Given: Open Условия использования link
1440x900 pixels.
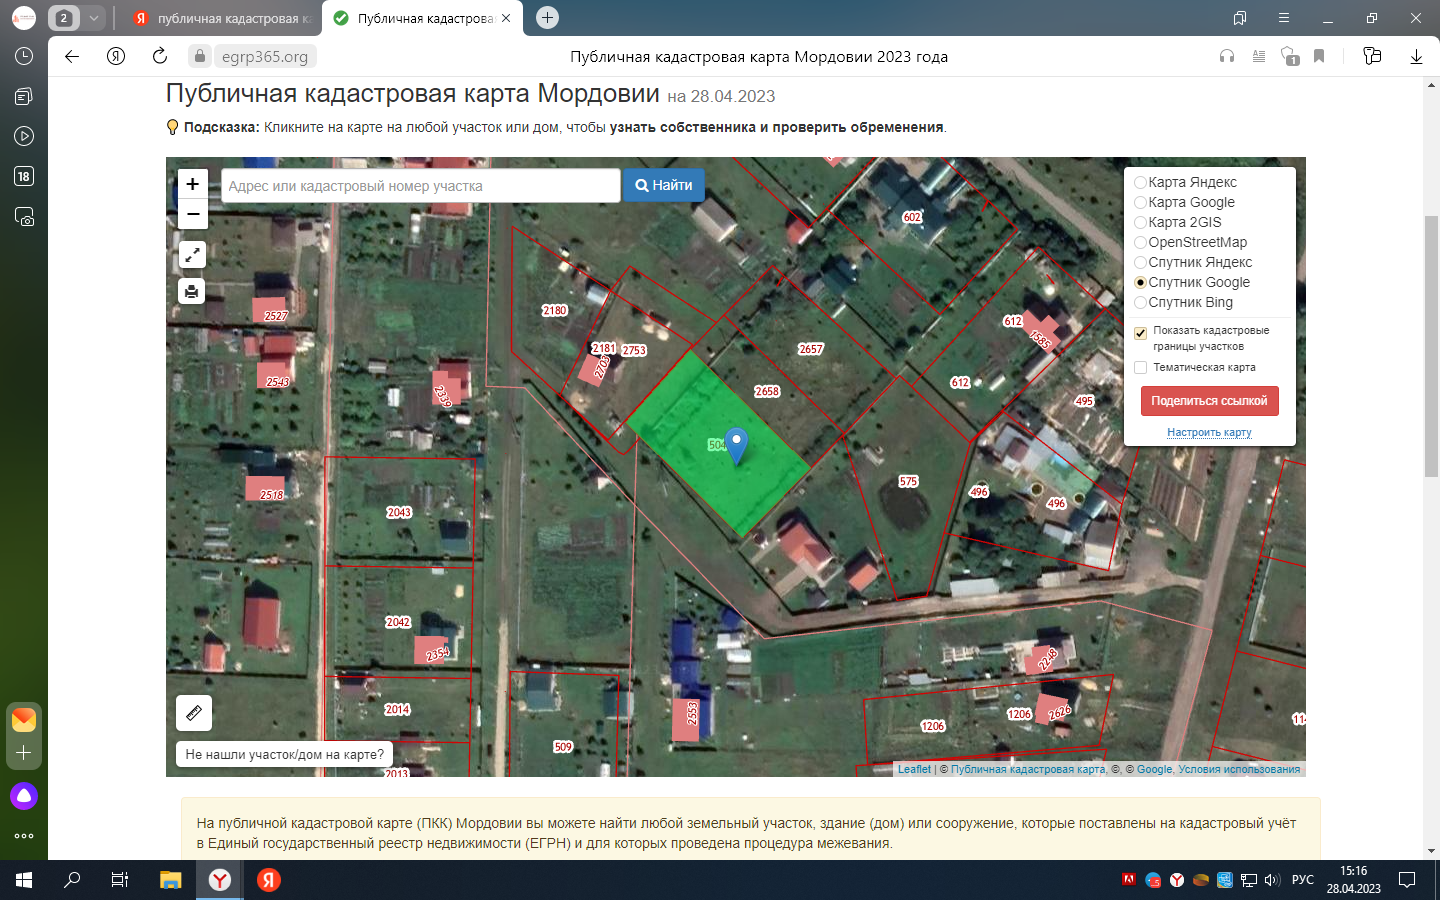Looking at the screenshot, I should [x=1239, y=769].
